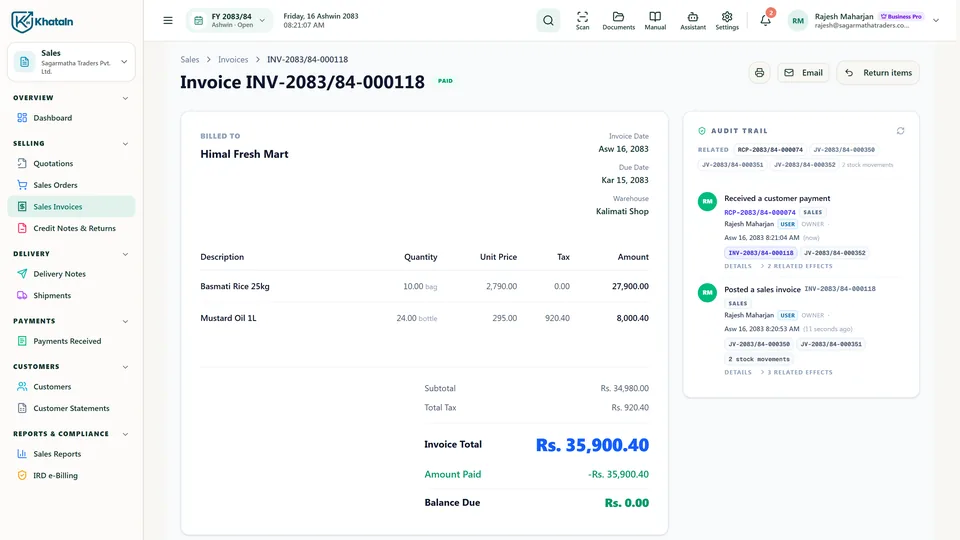The height and width of the screenshot is (540, 960).
Task: Click Mustard Oil 1L description
Action: tap(228, 318)
